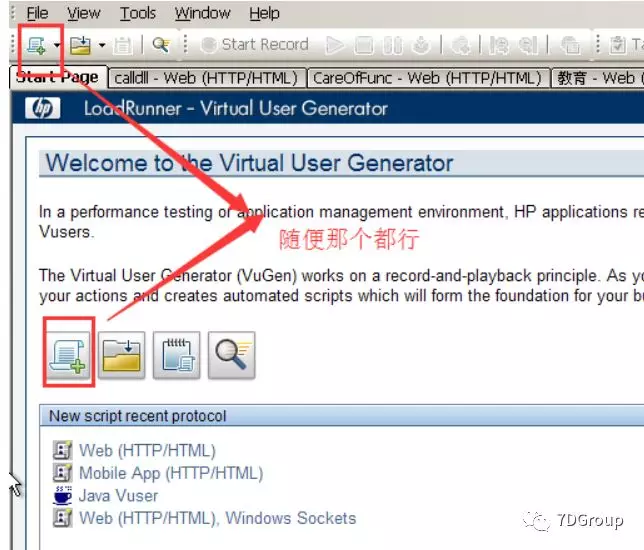This screenshot has height=550, width=644.
Task: Open the Web (HTTP/HTML) recent protocol link
Action: pos(147,451)
